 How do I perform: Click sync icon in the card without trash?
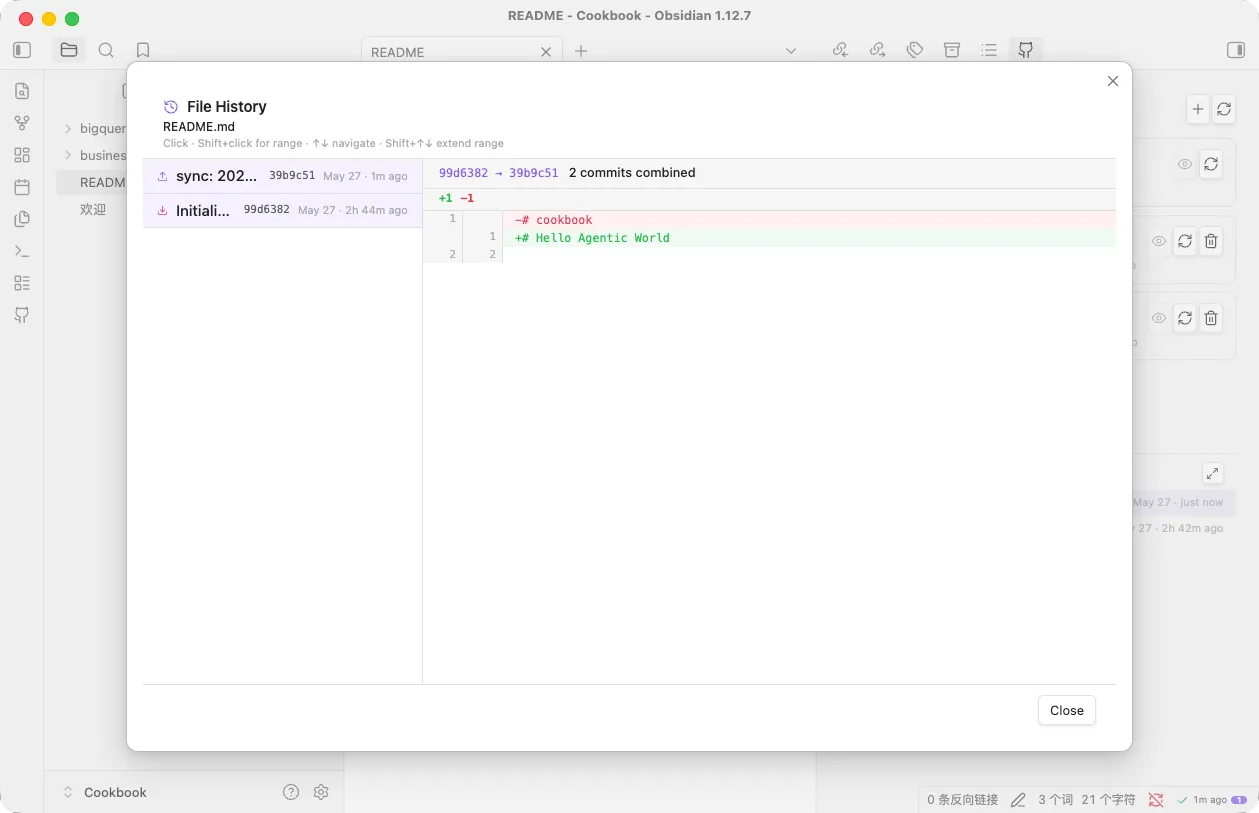[x=1211, y=164]
